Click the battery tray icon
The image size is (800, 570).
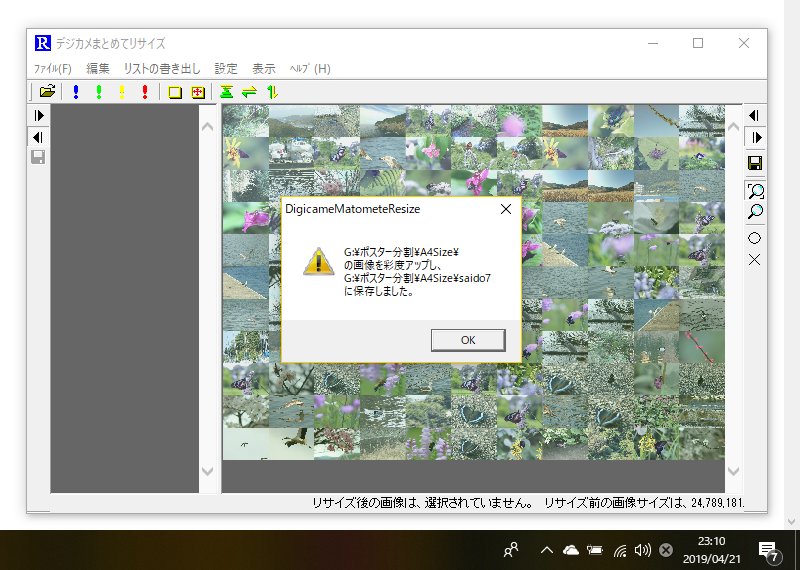[x=595, y=550]
